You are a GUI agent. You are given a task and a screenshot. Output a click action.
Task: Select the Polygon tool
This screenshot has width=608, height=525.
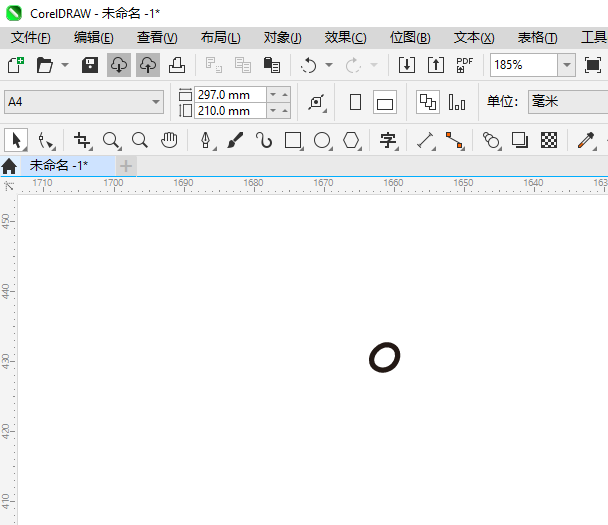(351, 140)
